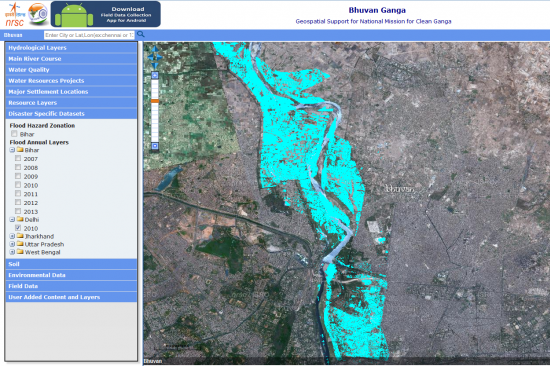
Task: Collapse the Bihar flood annual folder
Action: click(x=12, y=150)
